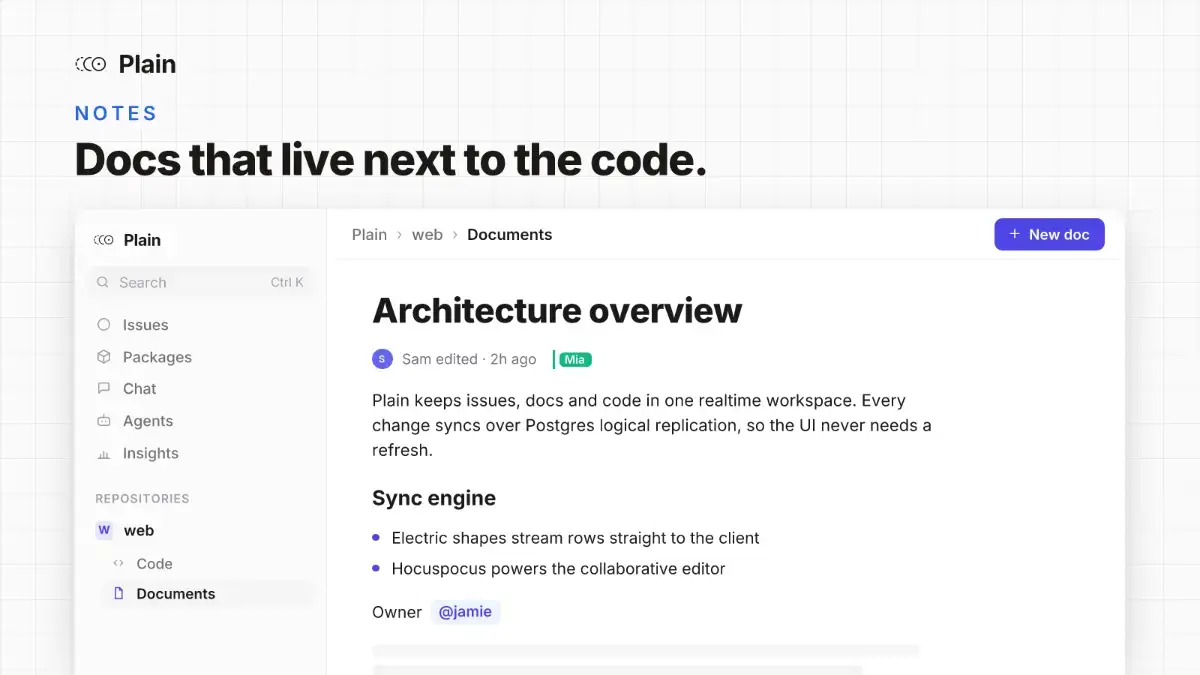Click the Sync engine heading
Image resolution: width=1200 pixels, height=675 pixels.
click(x=434, y=498)
